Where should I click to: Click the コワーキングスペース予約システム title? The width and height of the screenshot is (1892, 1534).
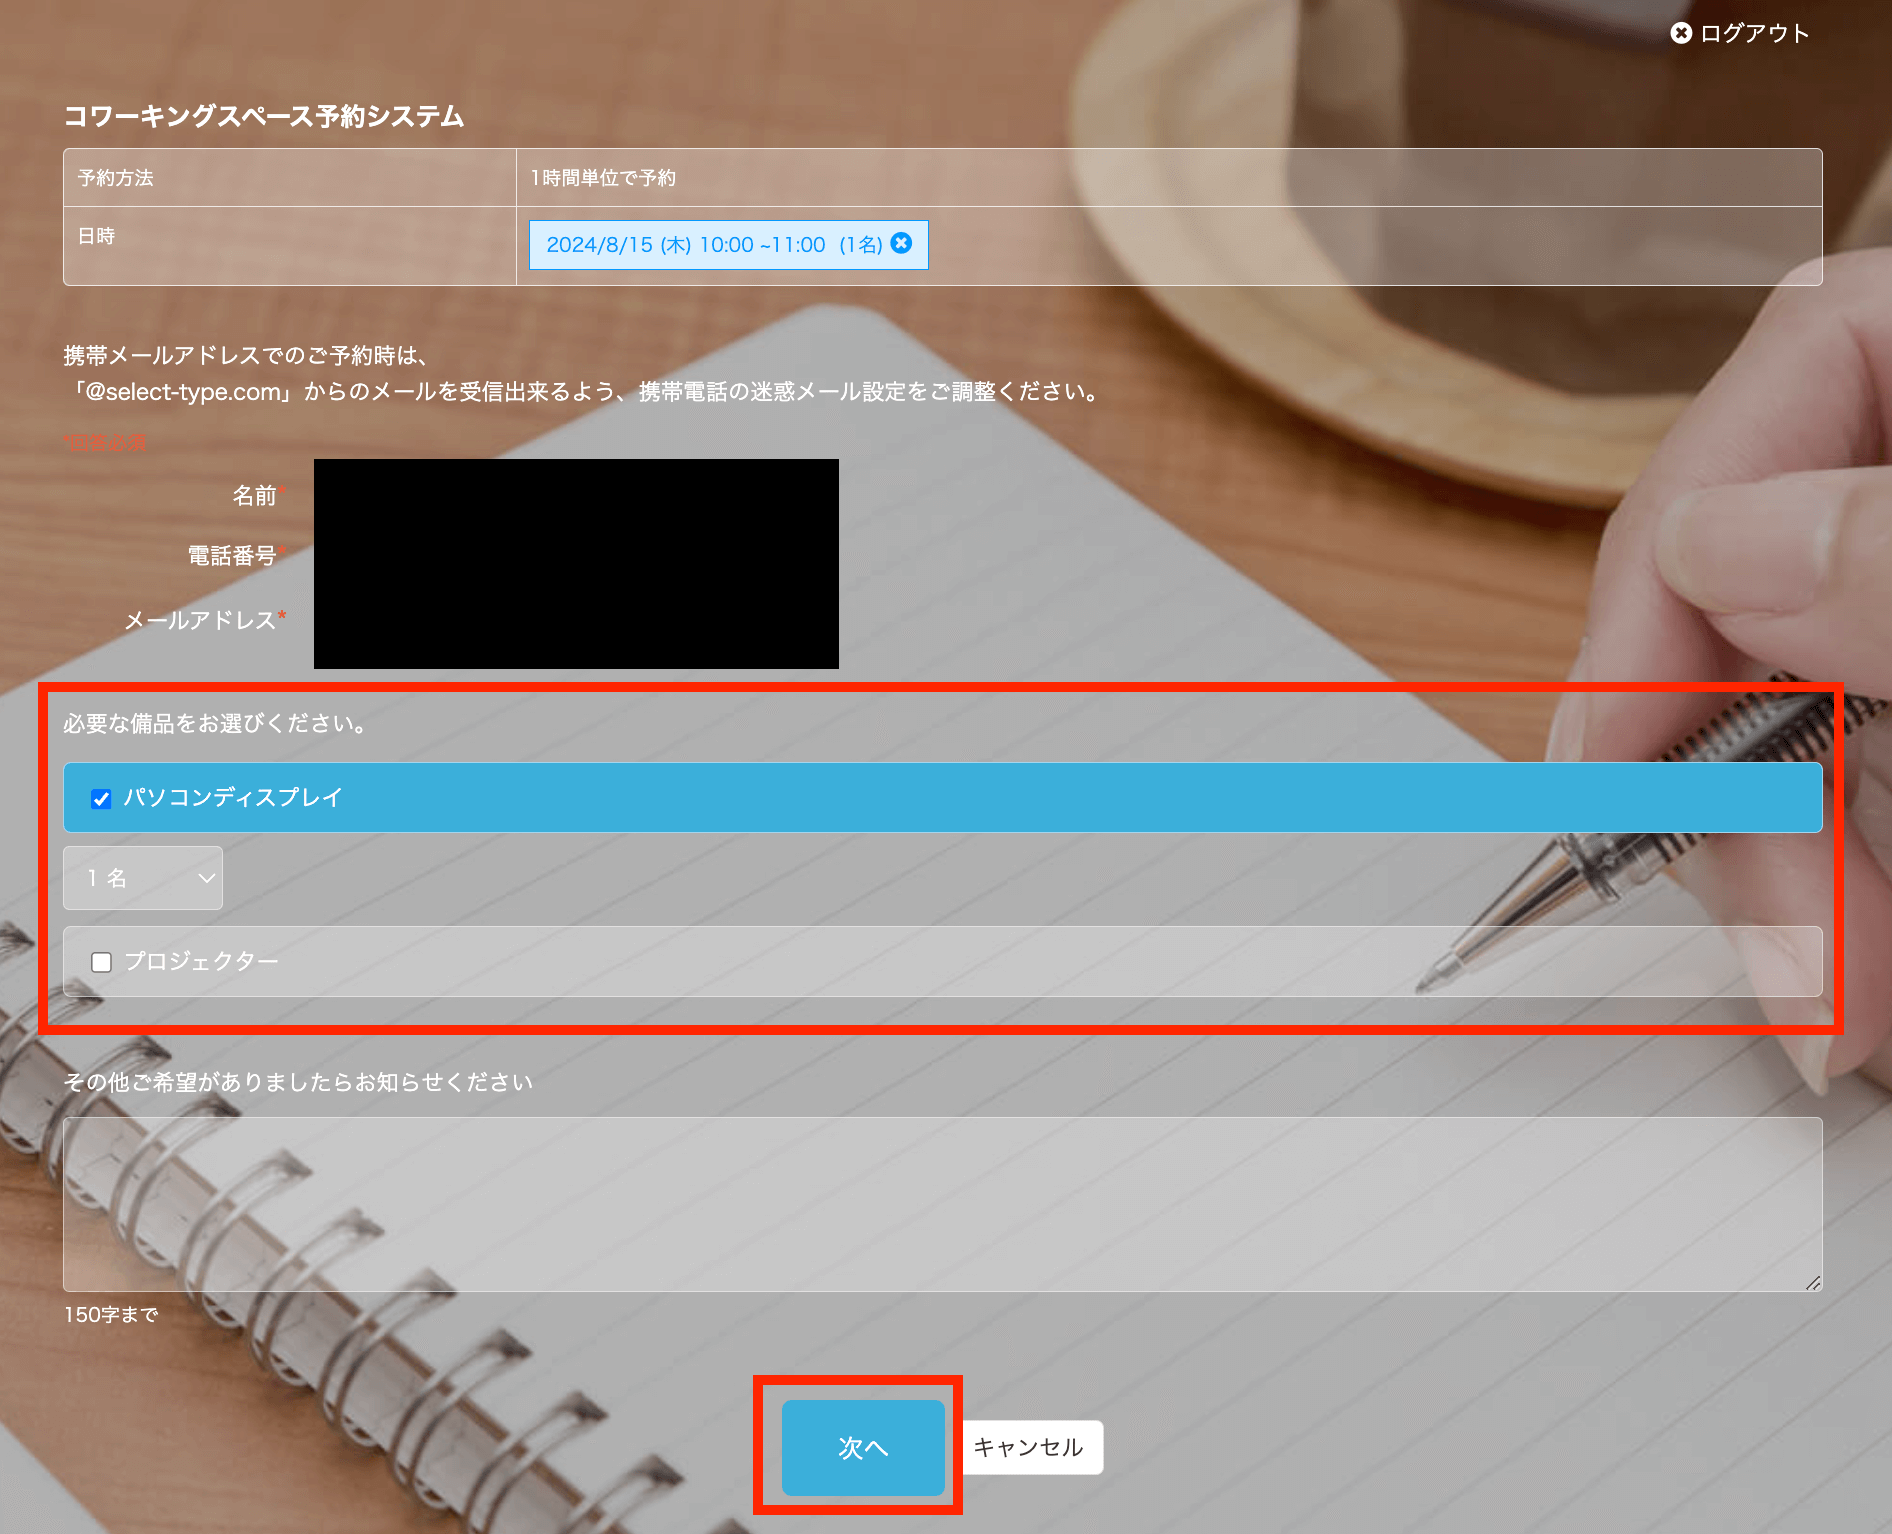(x=264, y=116)
